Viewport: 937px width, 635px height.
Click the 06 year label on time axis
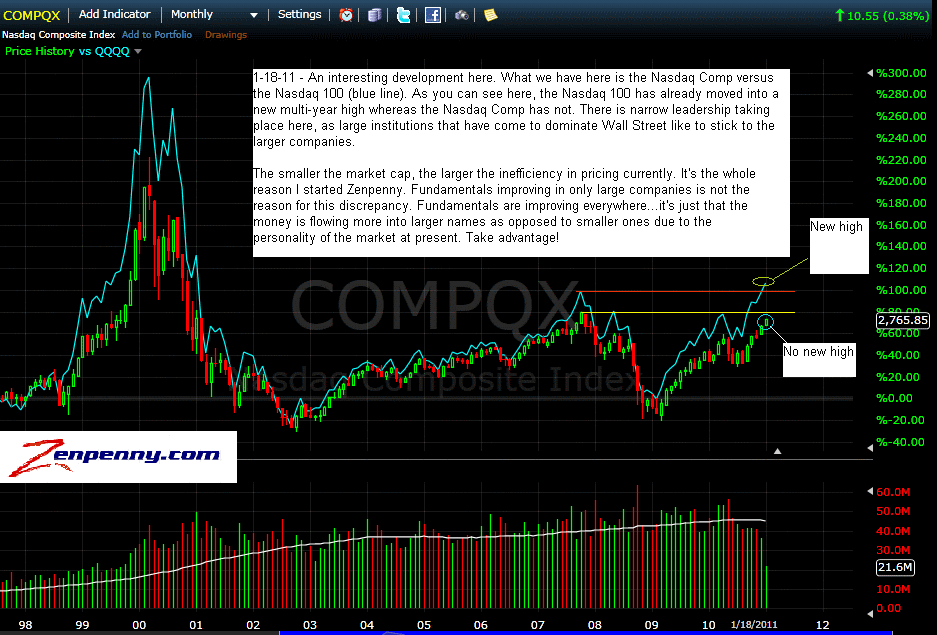click(x=480, y=625)
